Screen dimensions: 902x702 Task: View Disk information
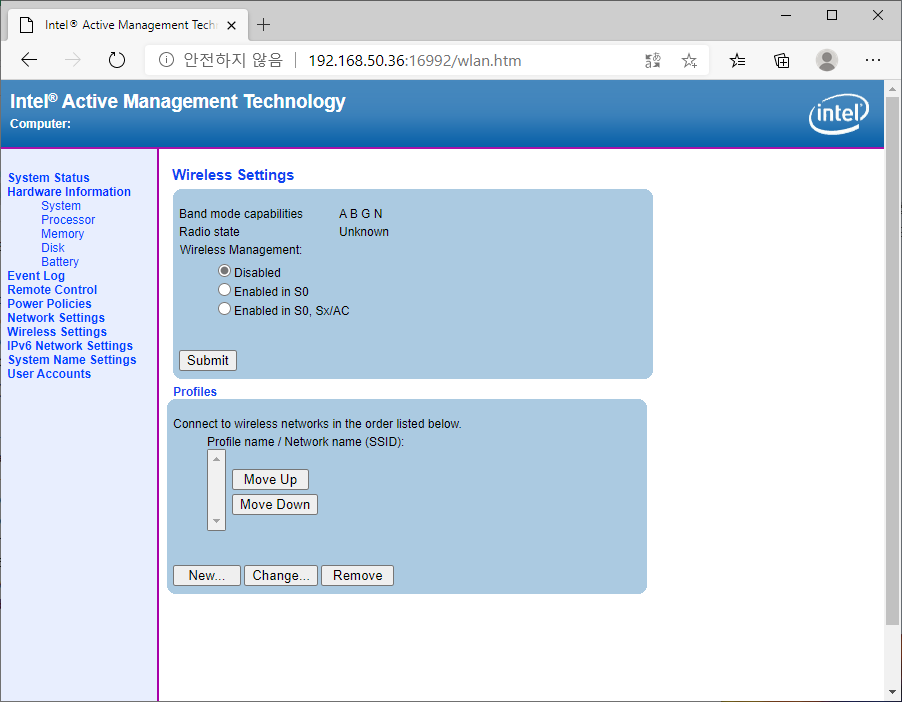pos(53,247)
